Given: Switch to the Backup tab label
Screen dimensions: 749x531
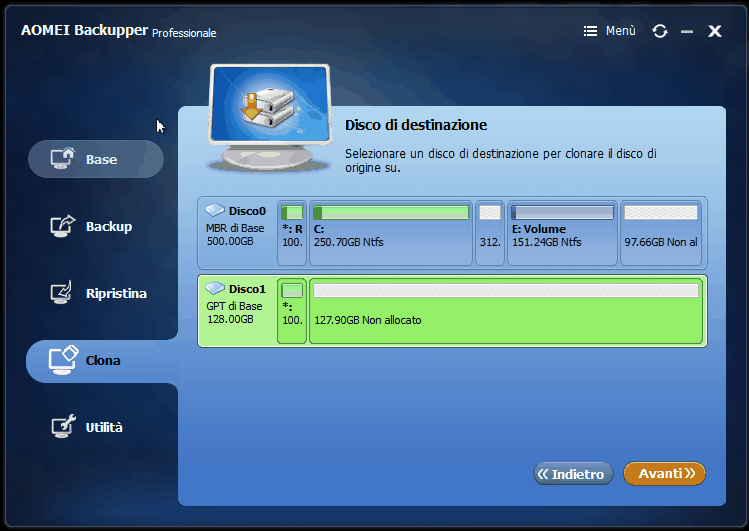Looking at the screenshot, I should pos(109,226).
